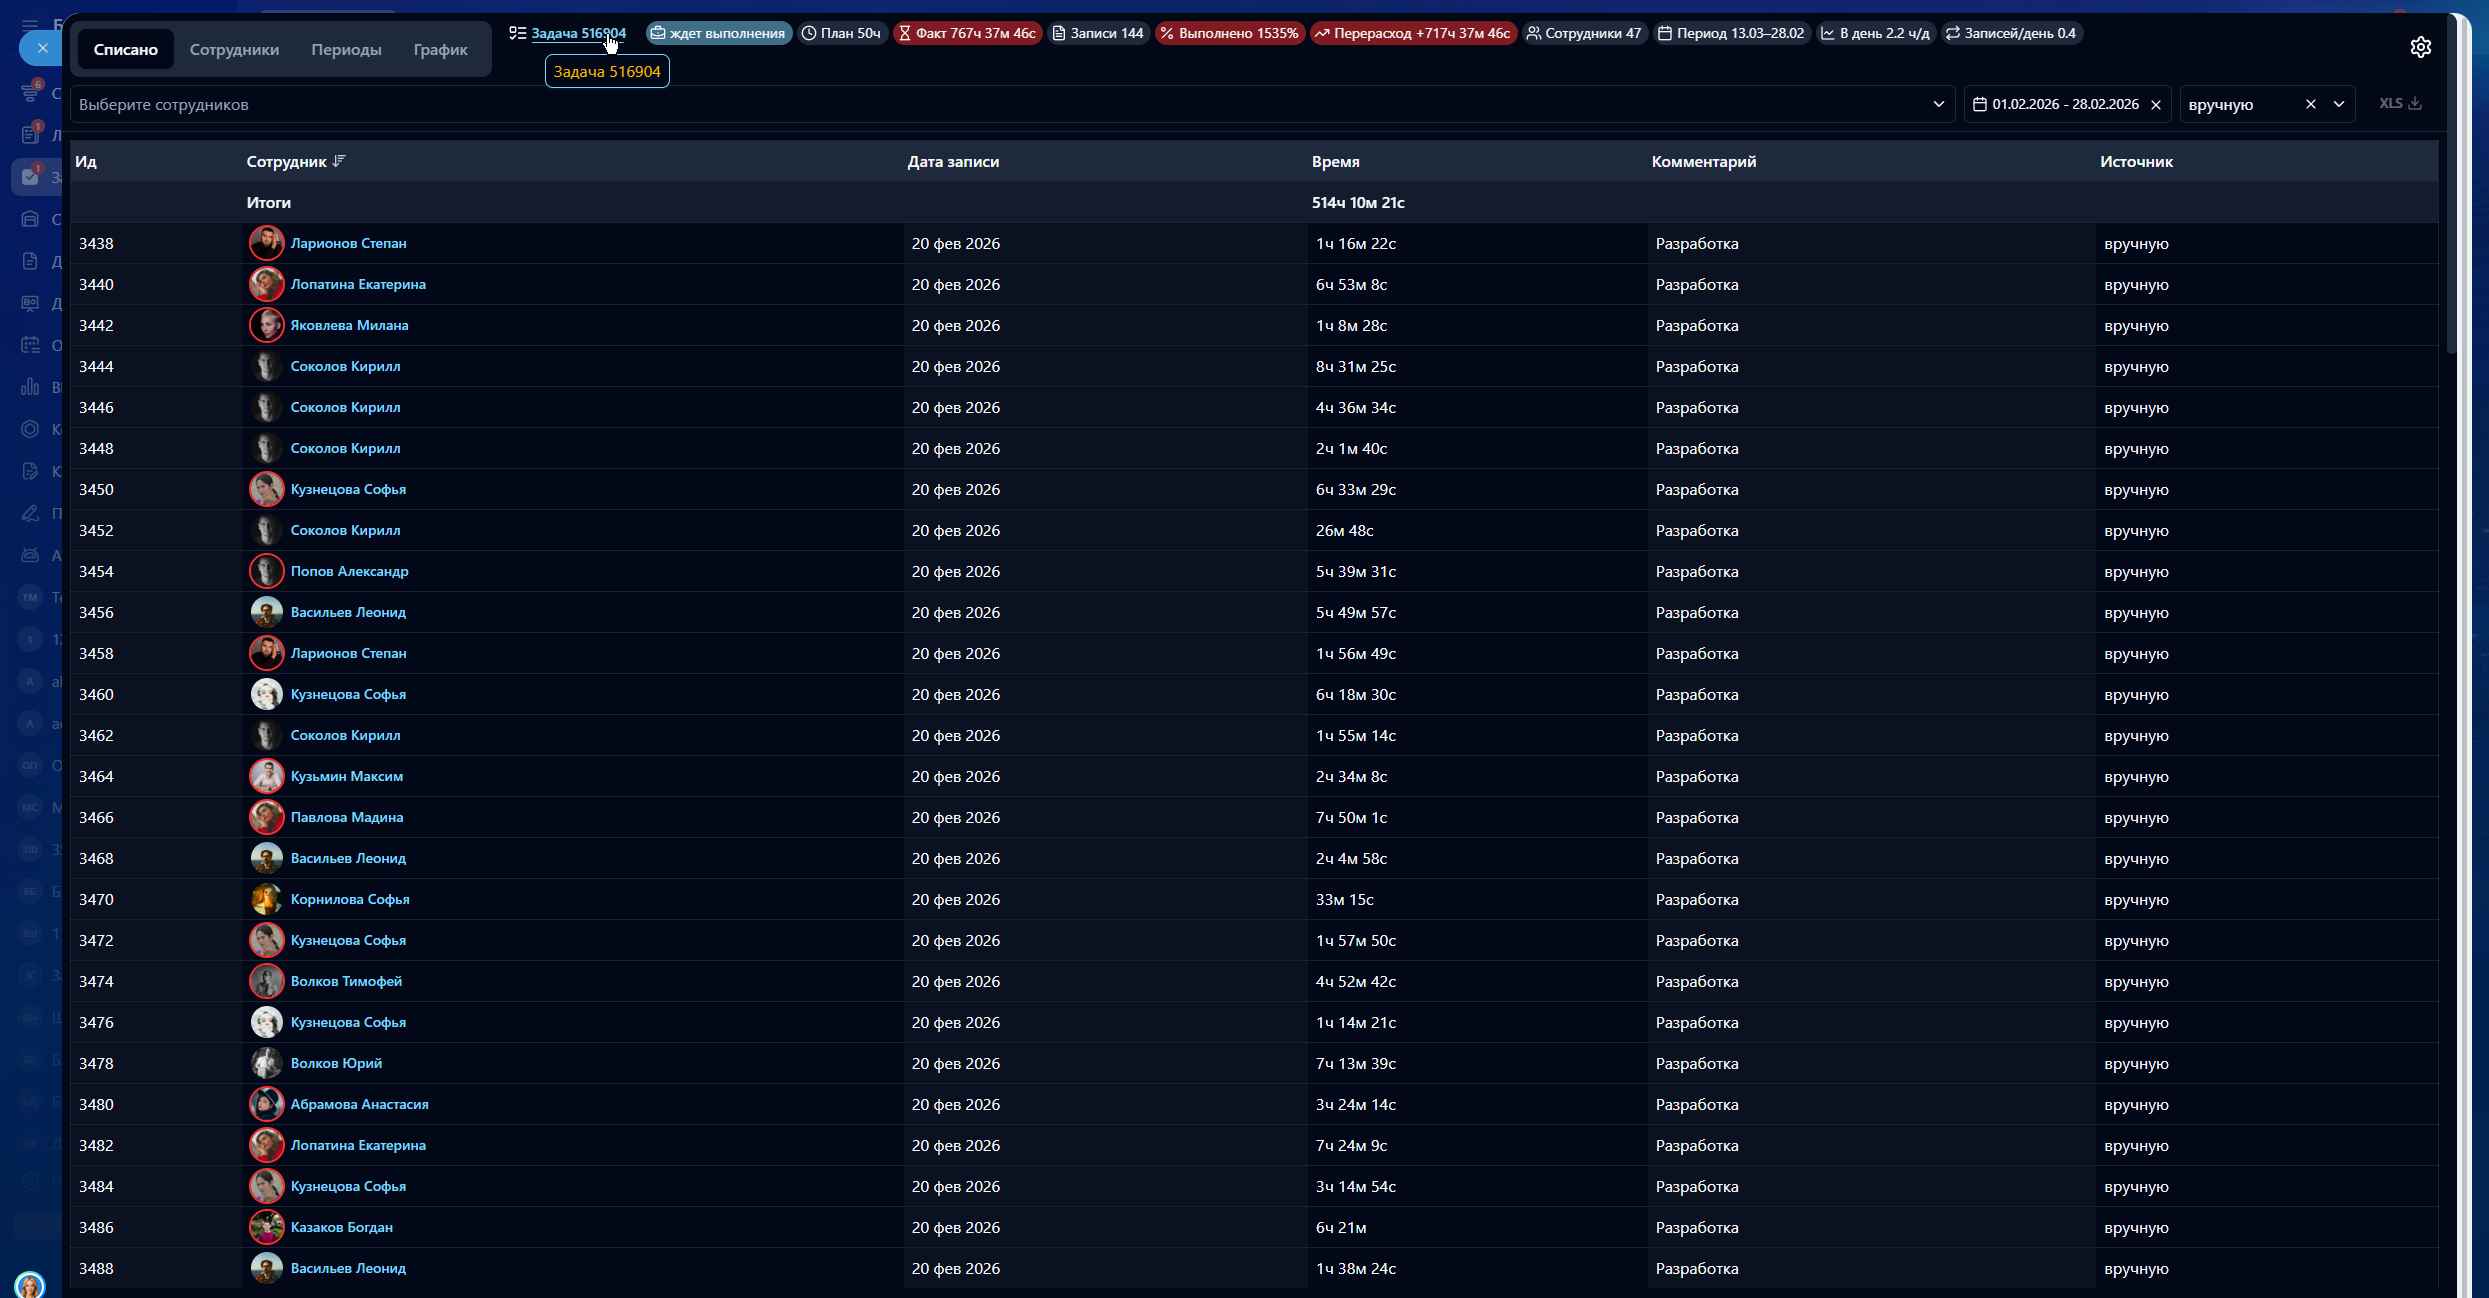The height and width of the screenshot is (1298, 2489).
Task: Switch to the График tab
Action: click(440, 49)
